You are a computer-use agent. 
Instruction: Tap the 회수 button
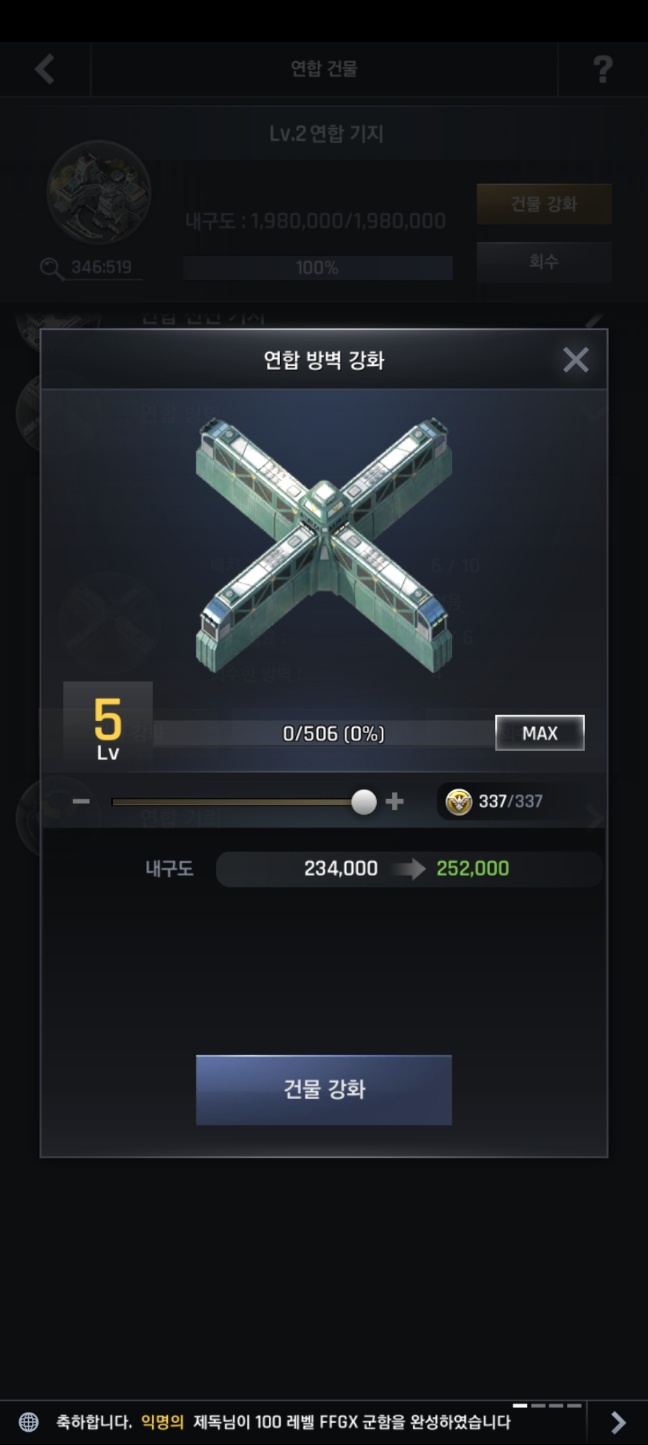point(544,262)
